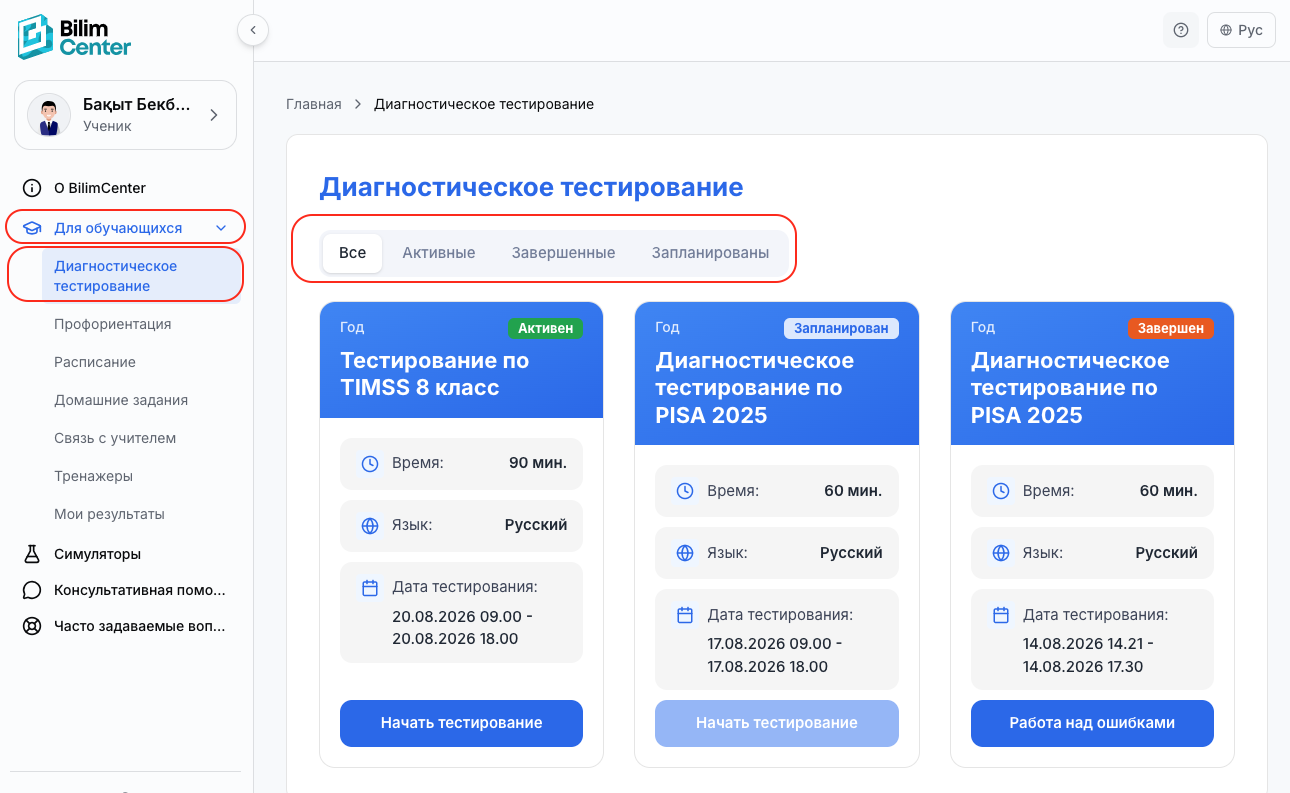Switch to the Завершенные tab

click(564, 253)
